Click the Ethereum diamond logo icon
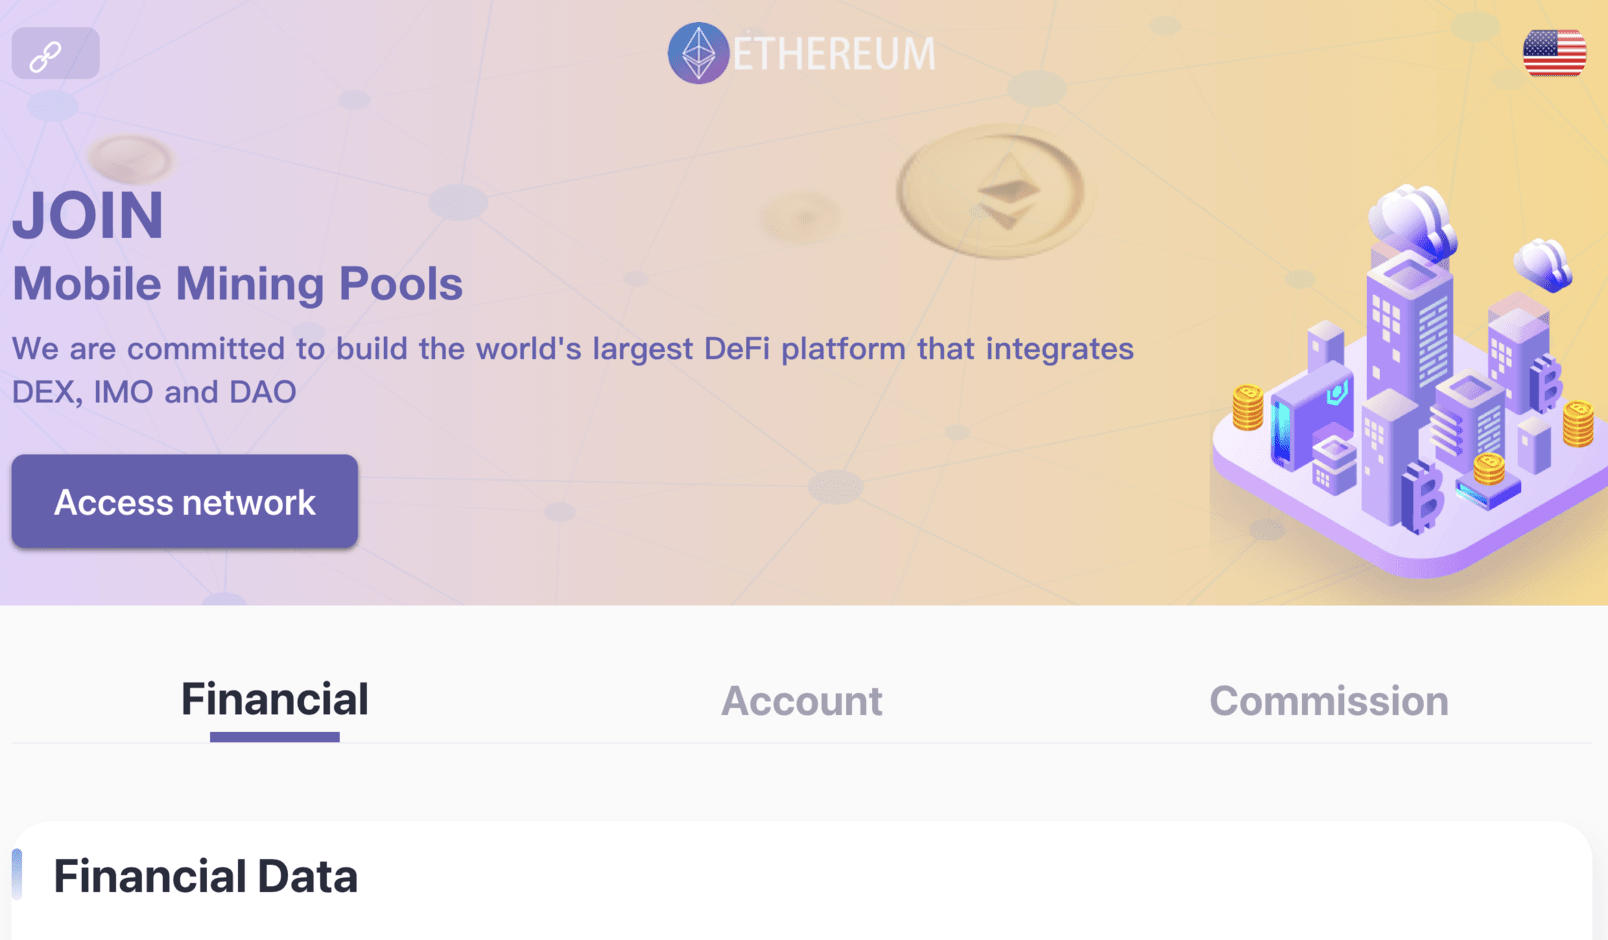Image resolution: width=1608 pixels, height=940 pixels. click(x=698, y=53)
